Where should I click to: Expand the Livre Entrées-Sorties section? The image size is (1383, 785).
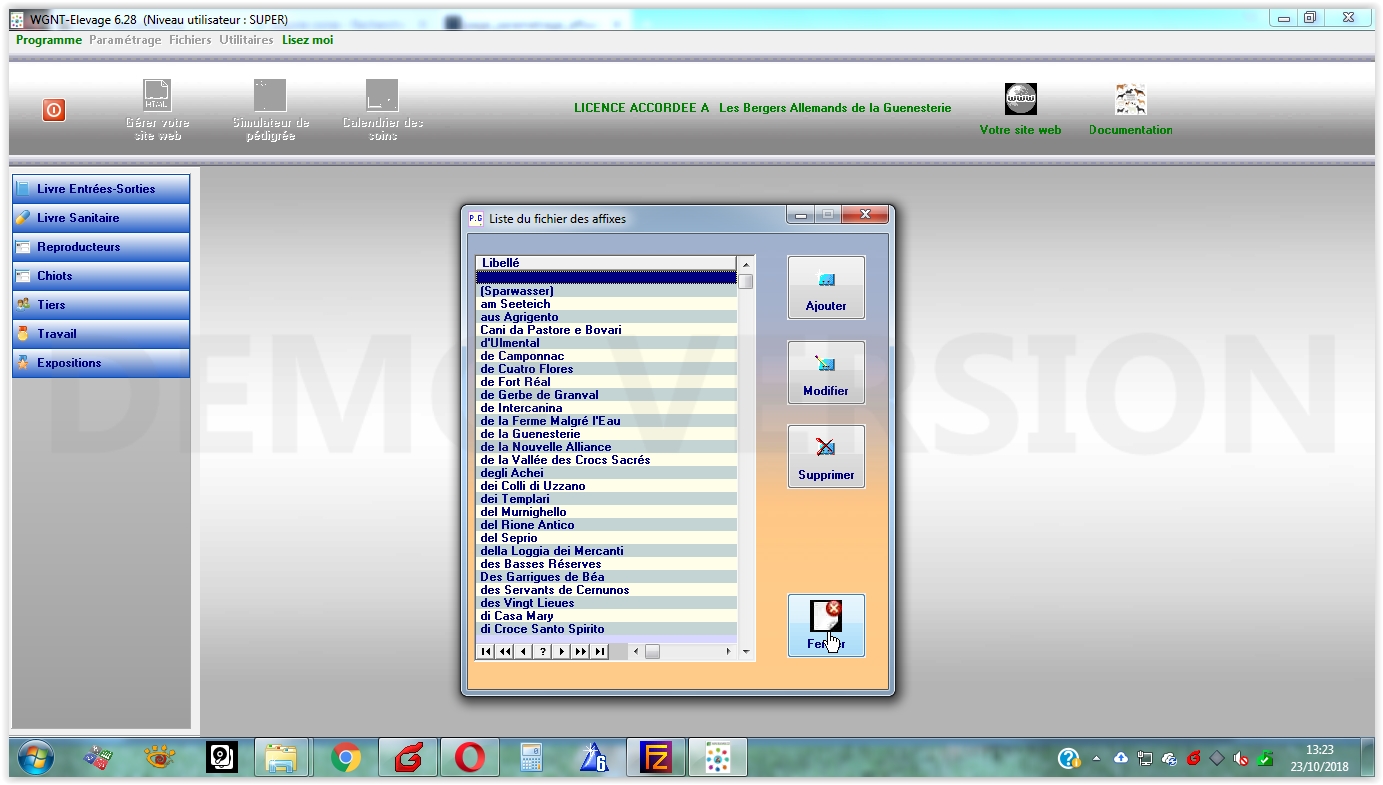[x=101, y=189]
